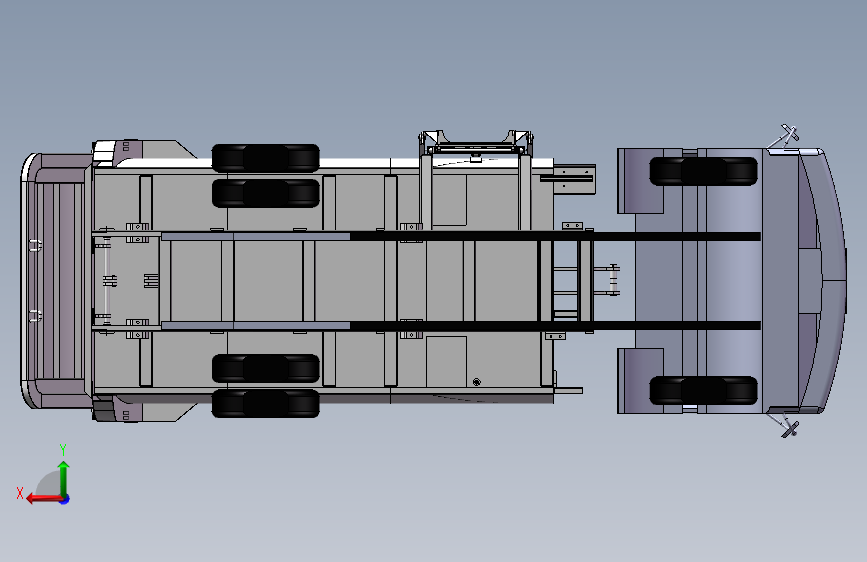Viewport: 867px width, 562px height.
Task: Select the lower front wheel under the cab
Action: (703, 391)
